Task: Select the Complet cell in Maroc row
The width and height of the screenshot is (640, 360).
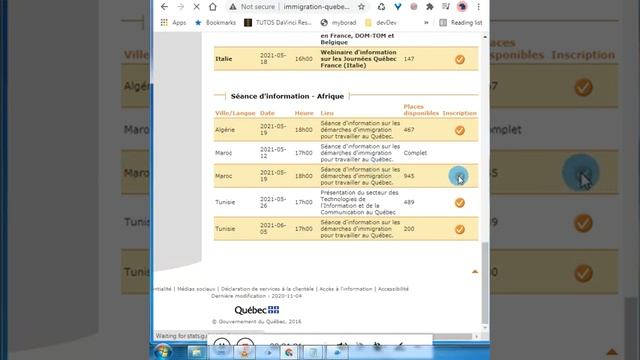Action: [x=415, y=153]
